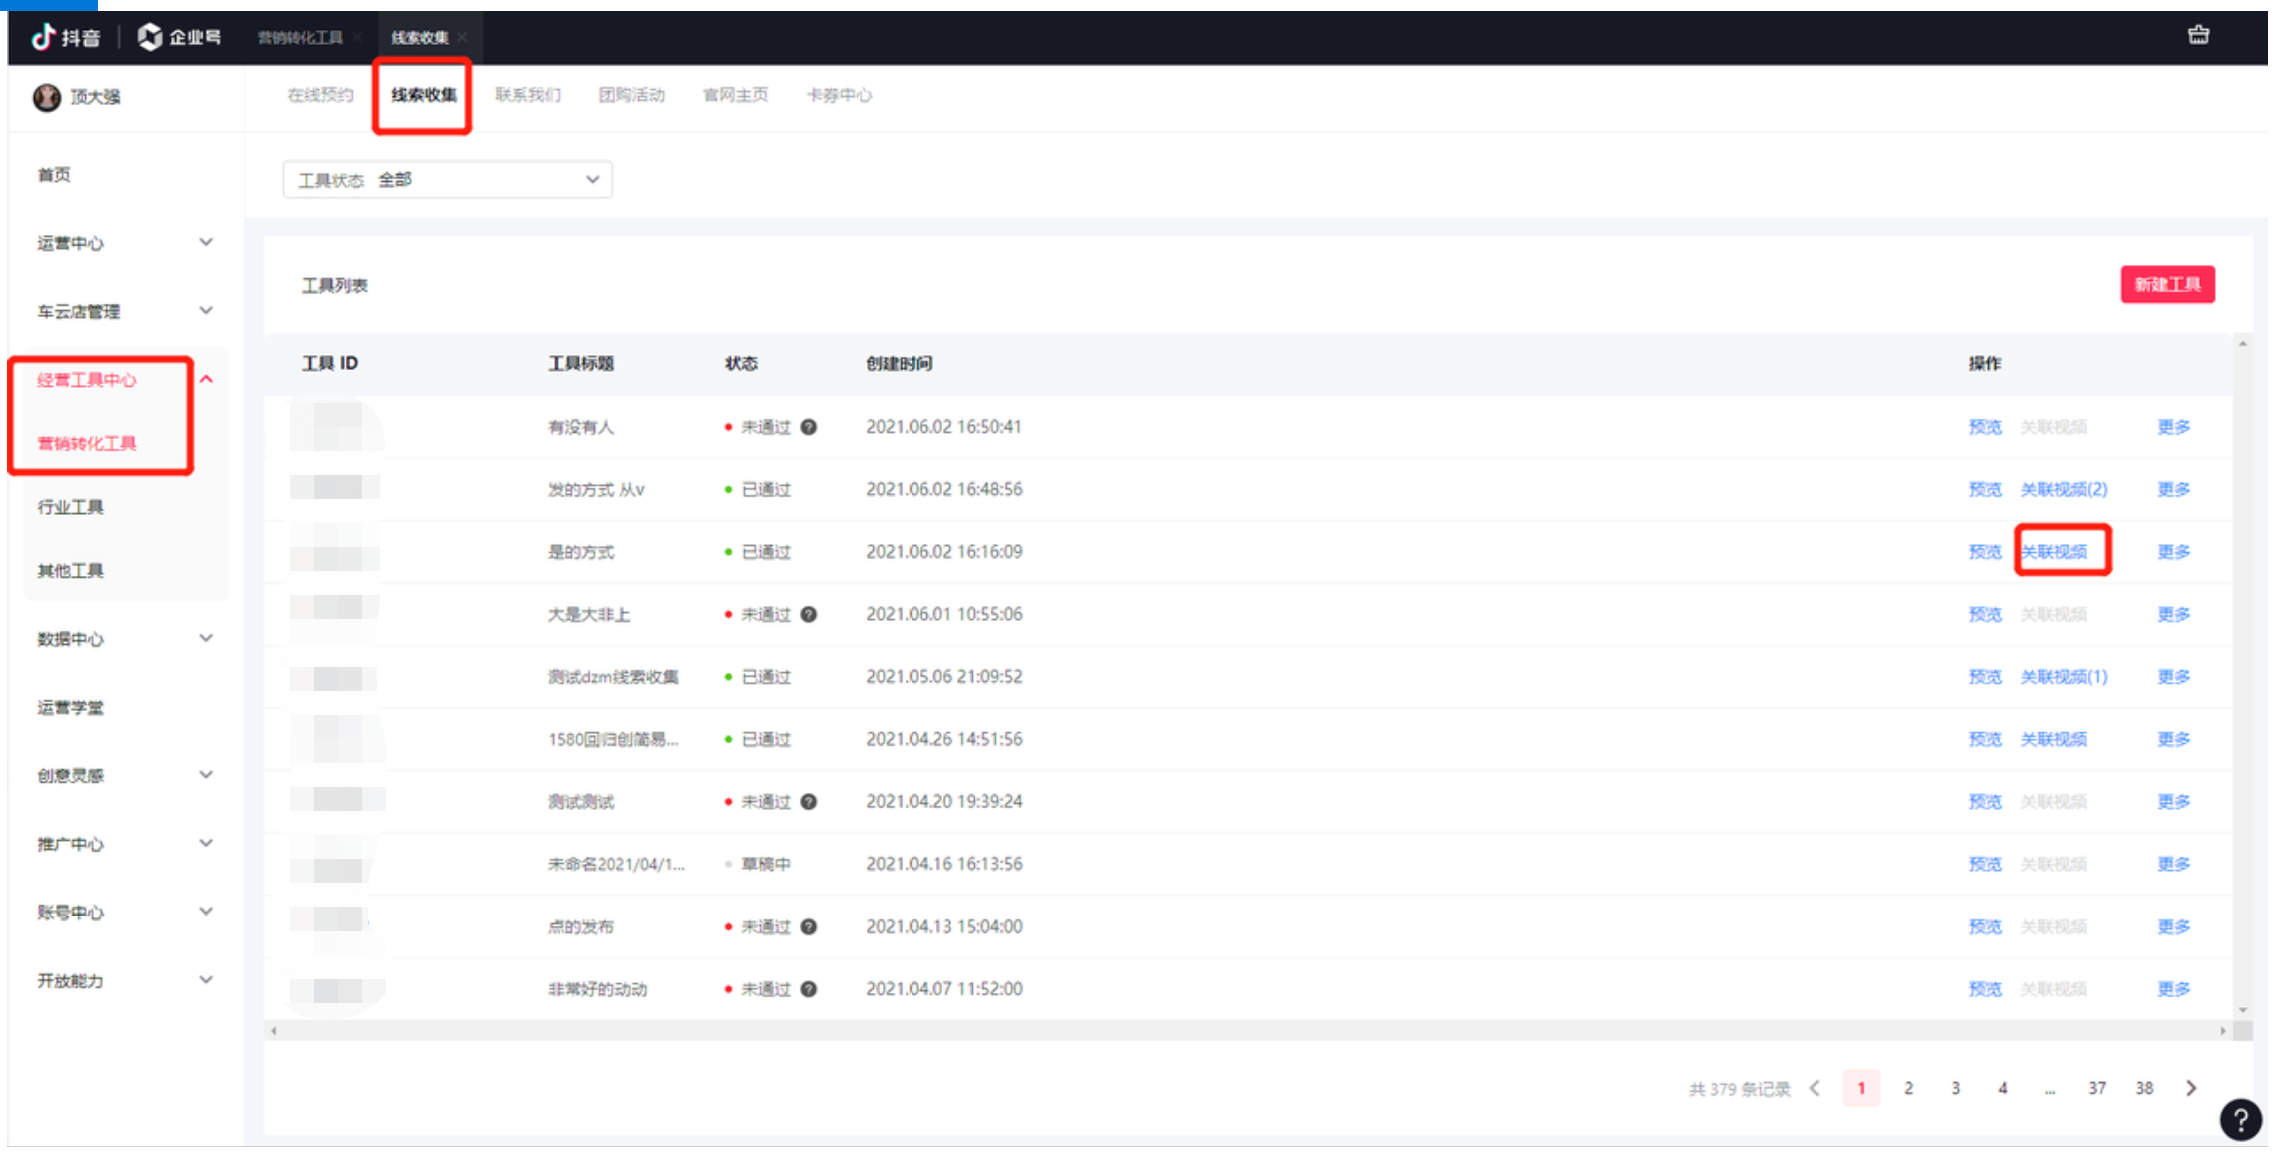Image resolution: width=2273 pixels, height=1154 pixels.
Task: Open 更多 for 未命名2021/04/1 row
Action: point(2174,864)
